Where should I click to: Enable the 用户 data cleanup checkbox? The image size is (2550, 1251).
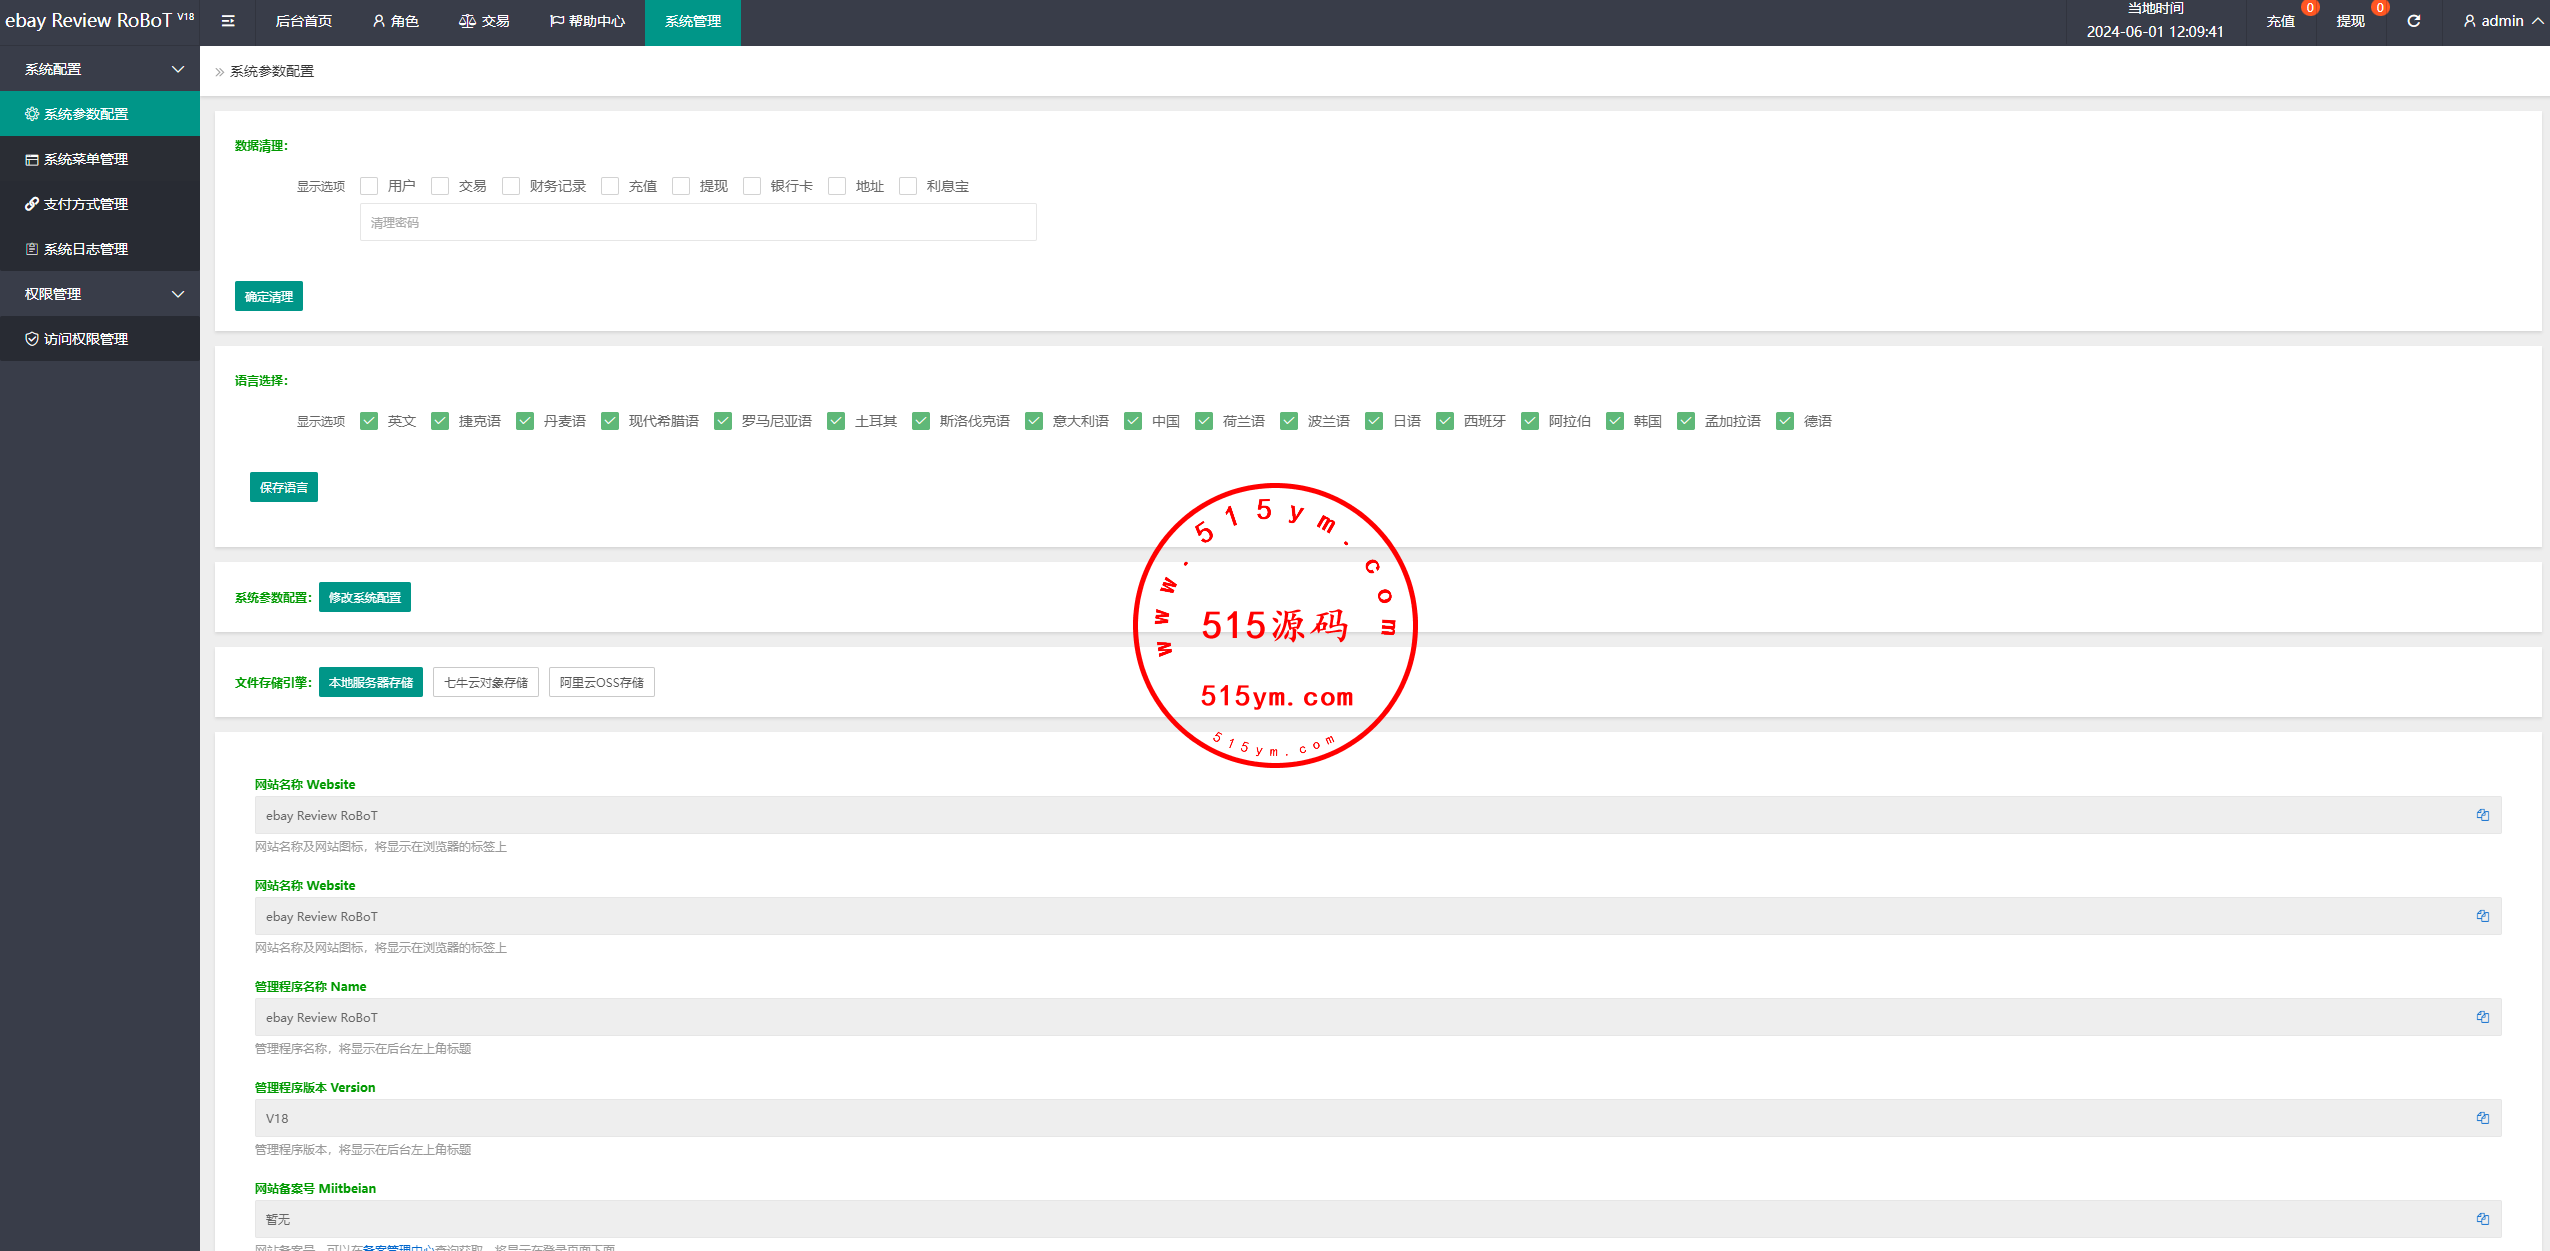[x=369, y=186]
